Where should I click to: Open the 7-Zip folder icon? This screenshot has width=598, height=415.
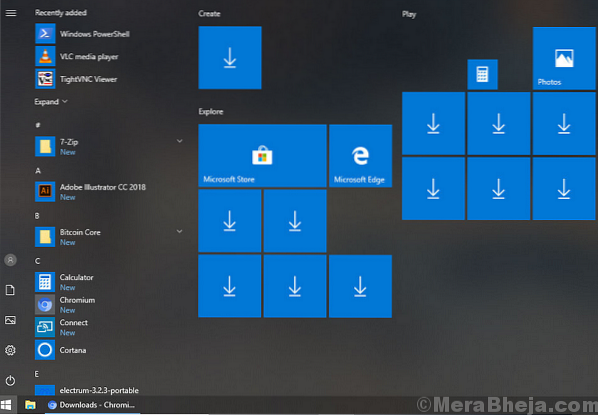pos(45,146)
